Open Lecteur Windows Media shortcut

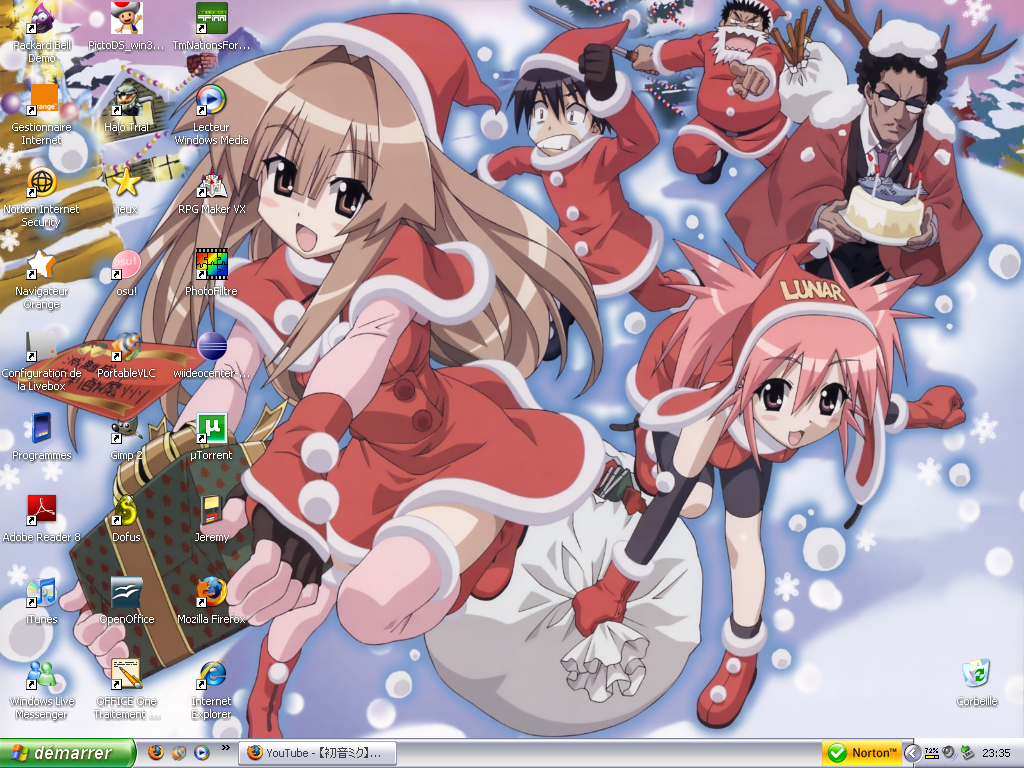pyautogui.click(x=211, y=115)
